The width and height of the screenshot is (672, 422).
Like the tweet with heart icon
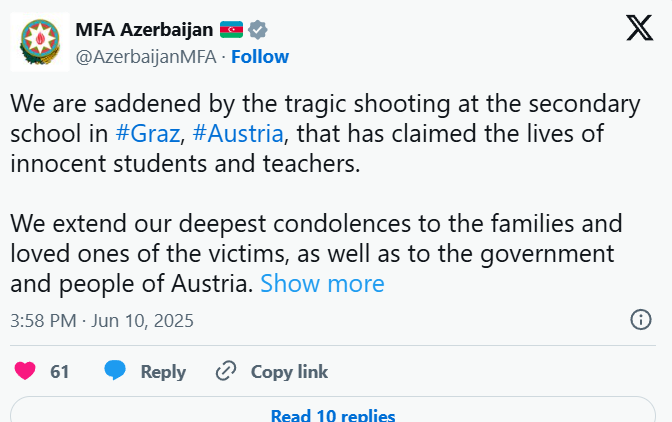coord(25,371)
